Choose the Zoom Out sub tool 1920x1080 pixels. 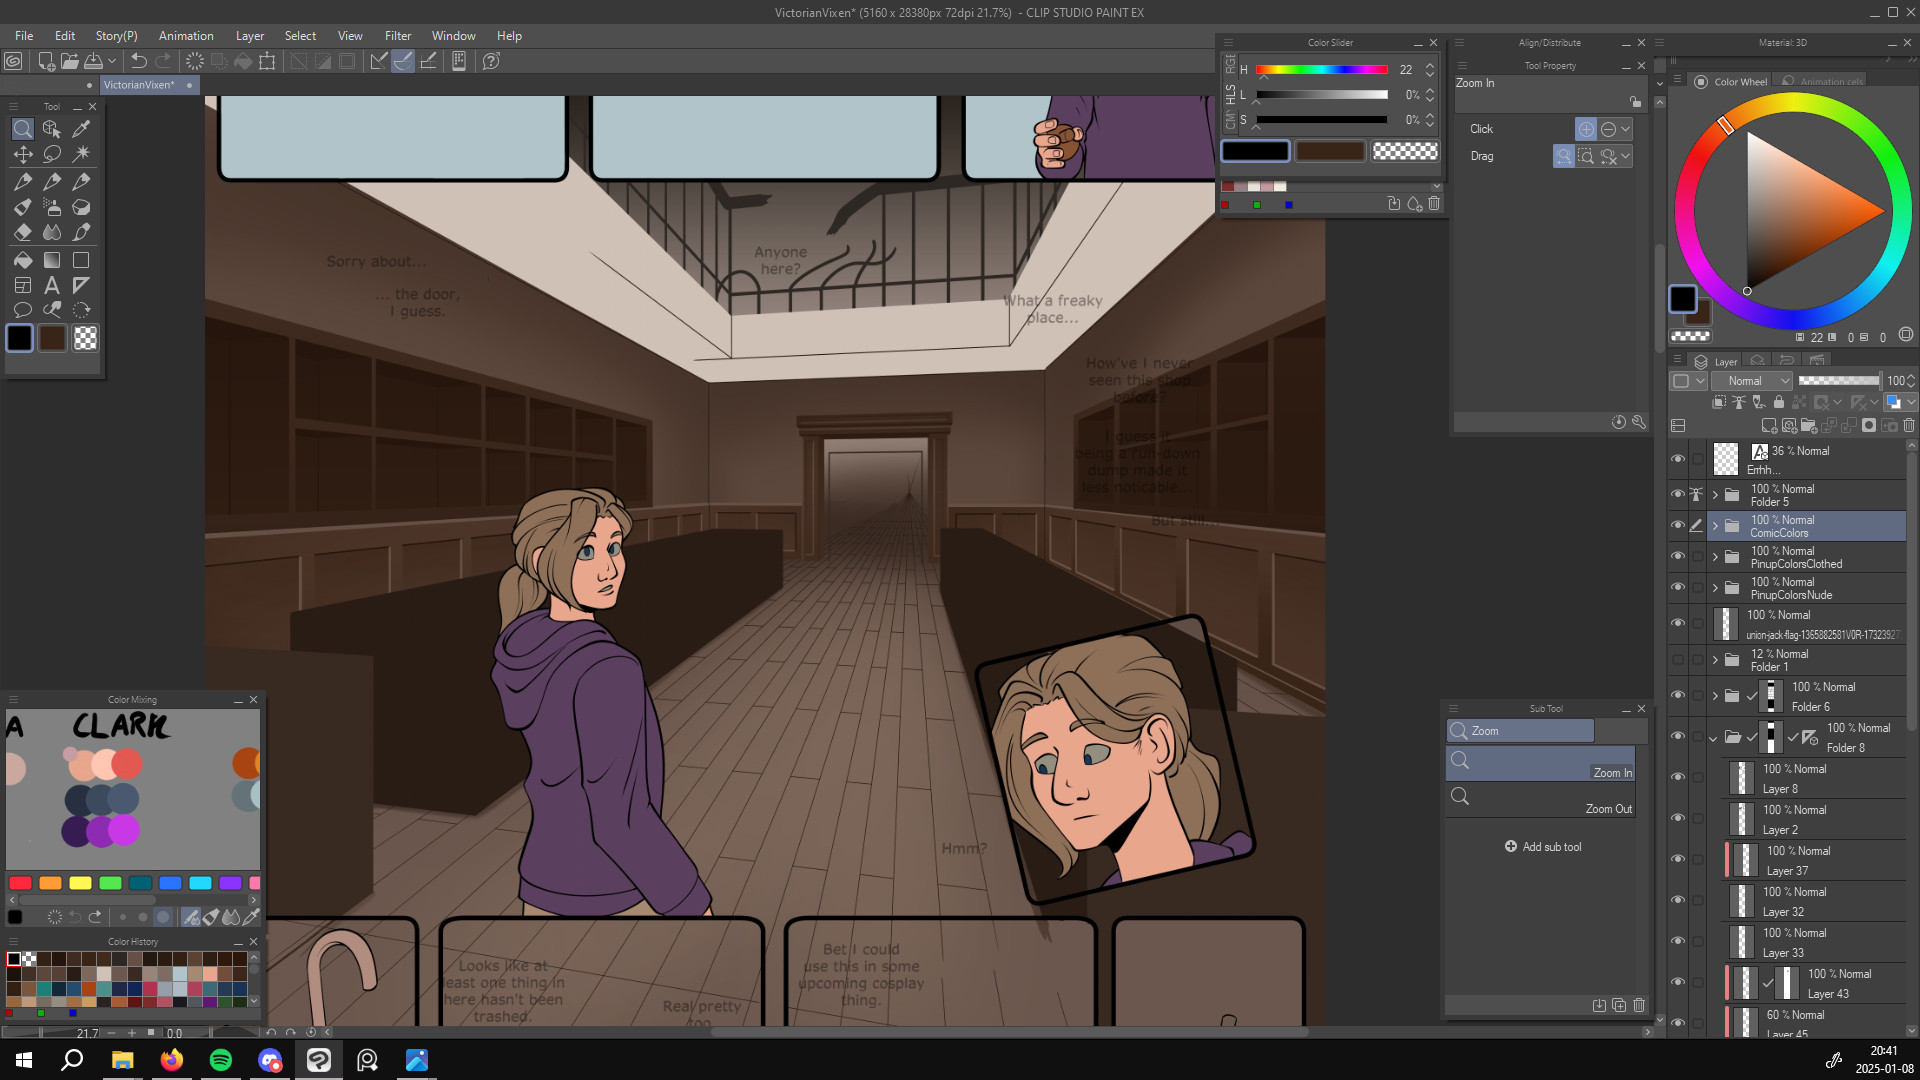[x=1540, y=799]
